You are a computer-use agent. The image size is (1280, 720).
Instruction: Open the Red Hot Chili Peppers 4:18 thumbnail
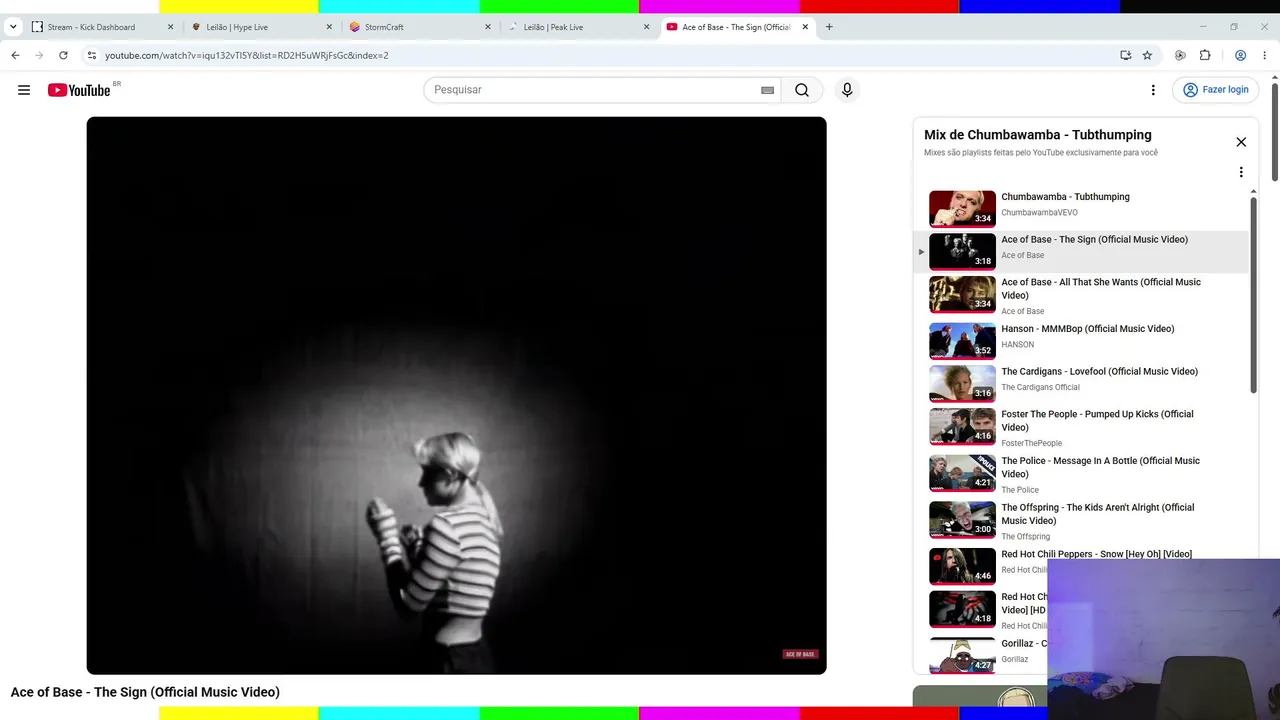(x=962, y=608)
